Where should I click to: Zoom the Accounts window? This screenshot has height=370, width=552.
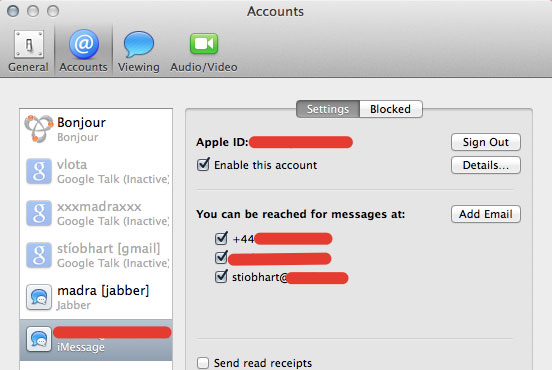(53, 11)
